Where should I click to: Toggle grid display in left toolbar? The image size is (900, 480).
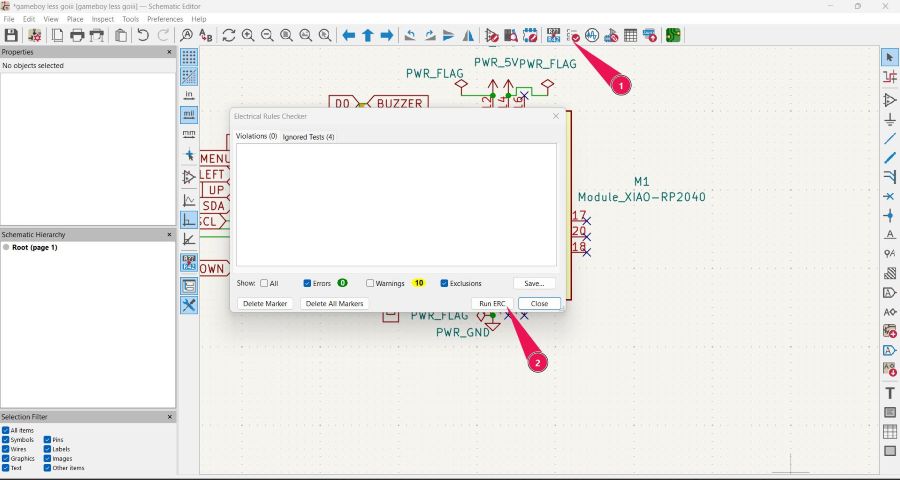(189, 57)
